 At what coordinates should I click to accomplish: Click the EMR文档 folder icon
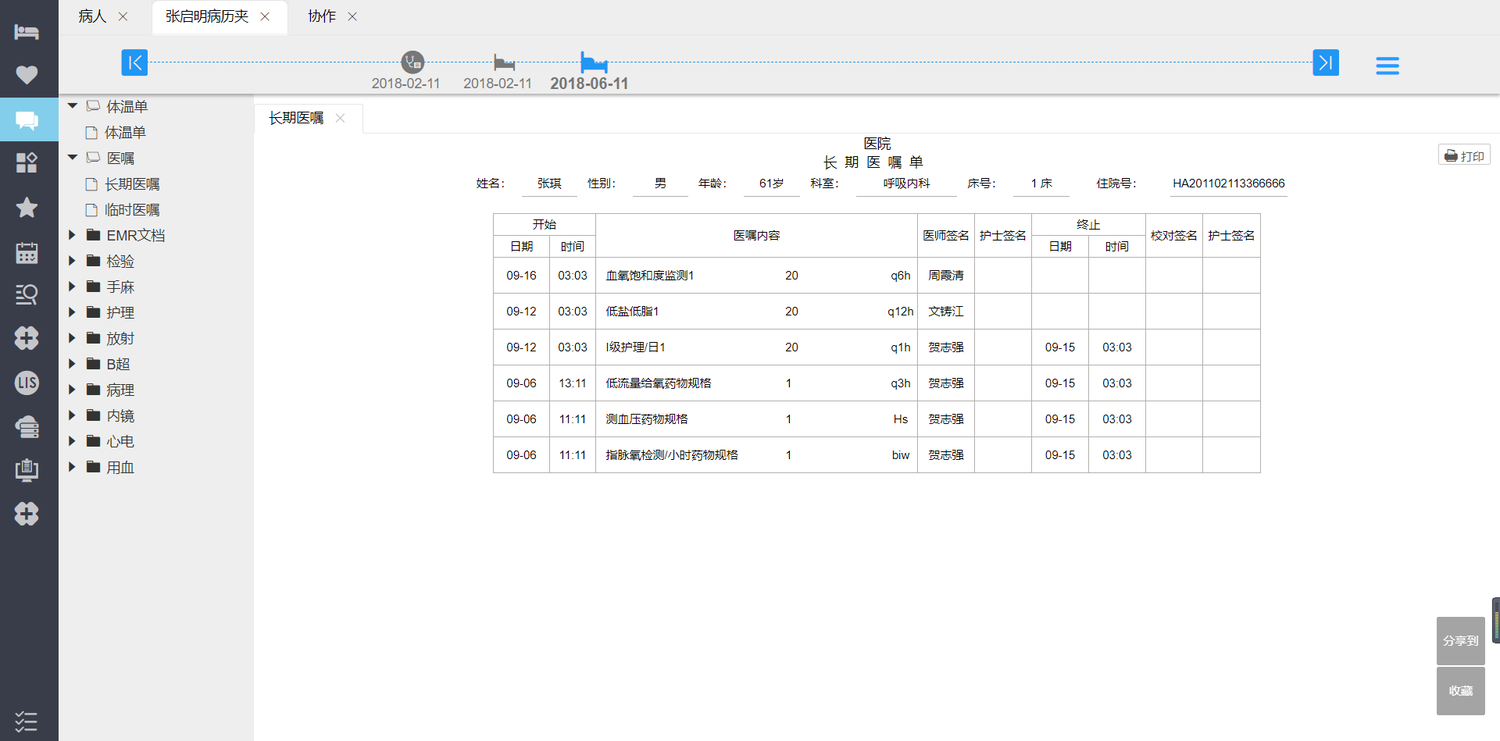pos(93,235)
